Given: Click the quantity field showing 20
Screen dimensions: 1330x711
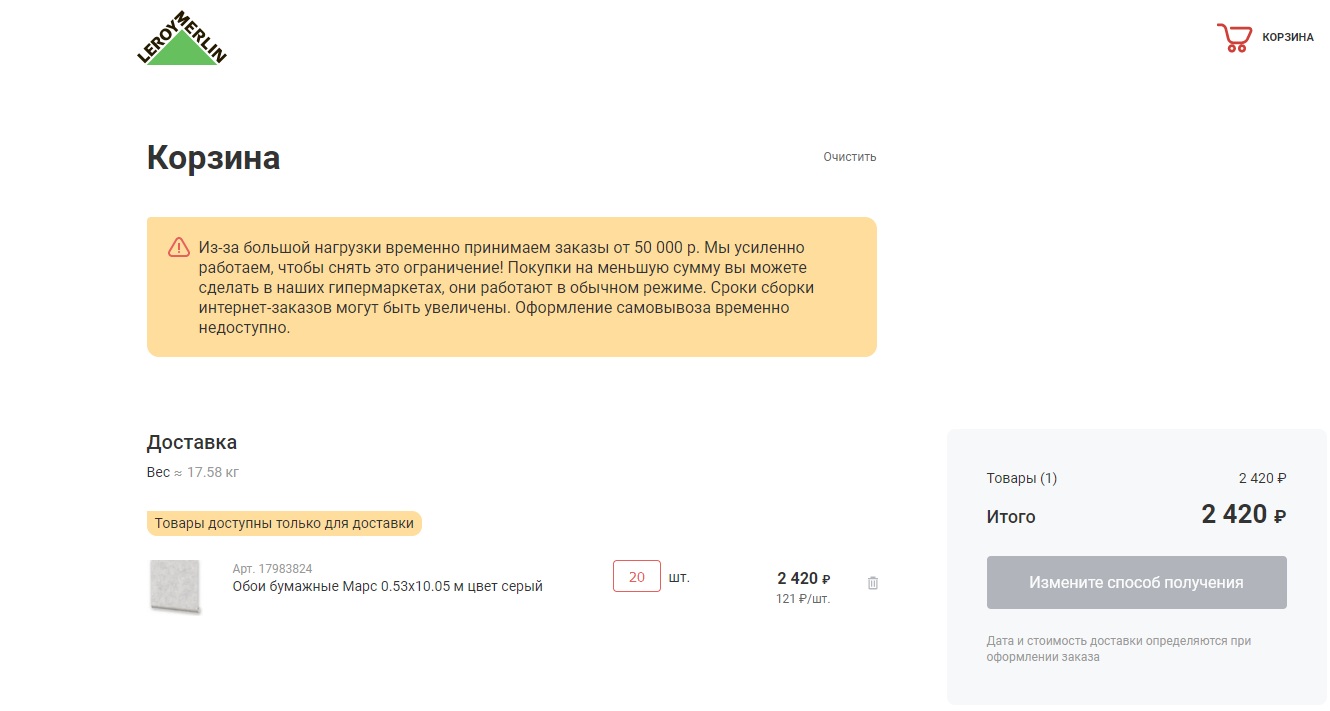Looking at the screenshot, I should tap(636, 577).
